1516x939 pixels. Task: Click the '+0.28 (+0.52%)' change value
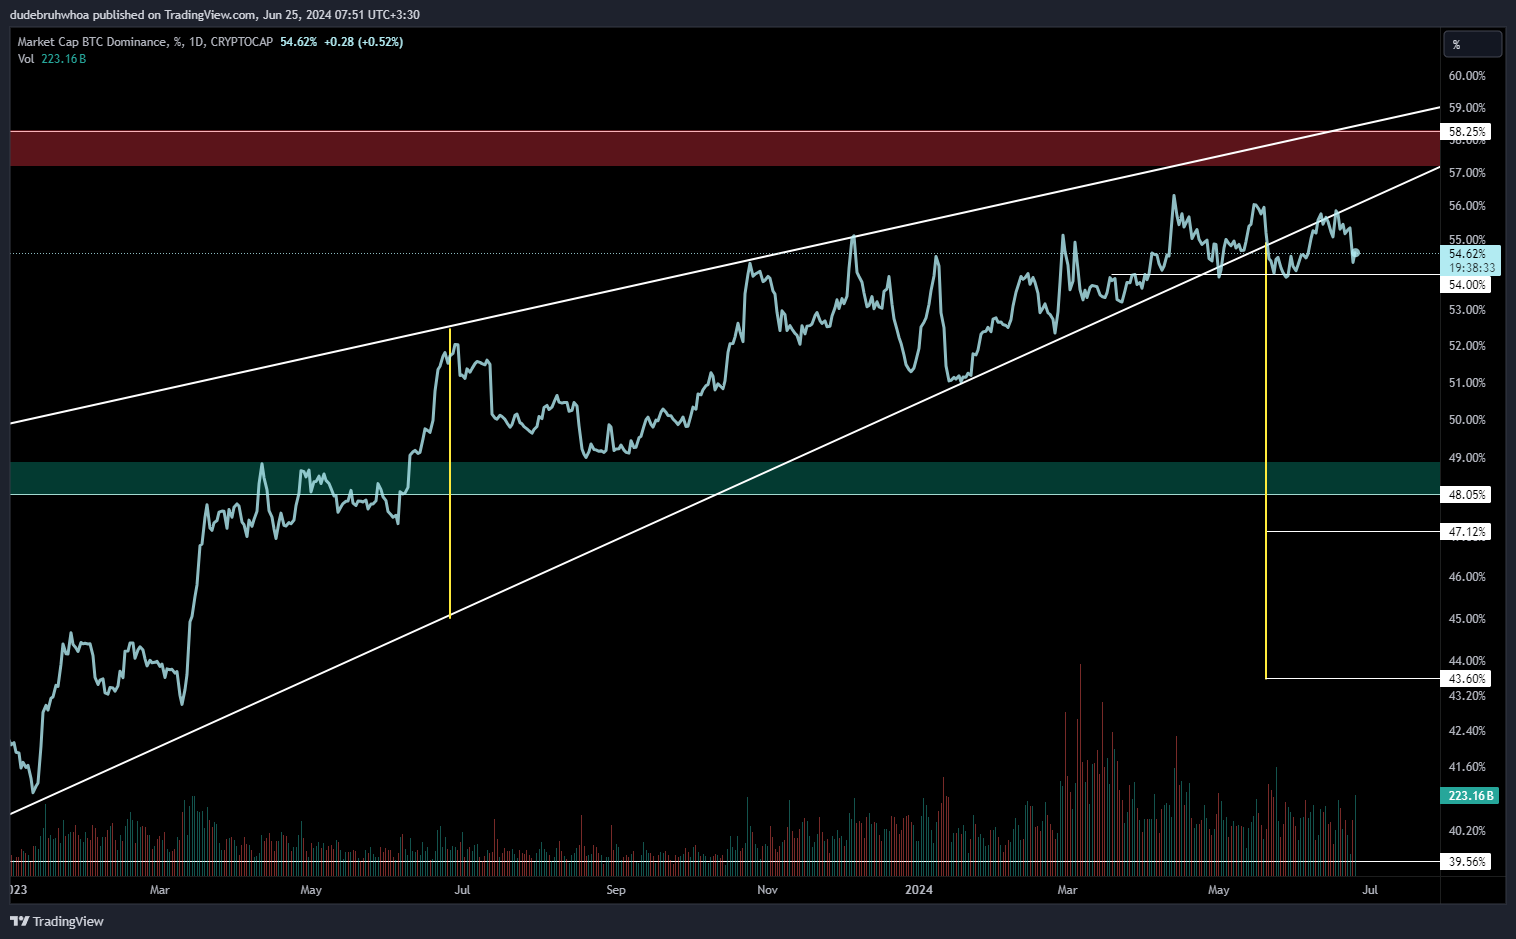click(x=364, y=42)
